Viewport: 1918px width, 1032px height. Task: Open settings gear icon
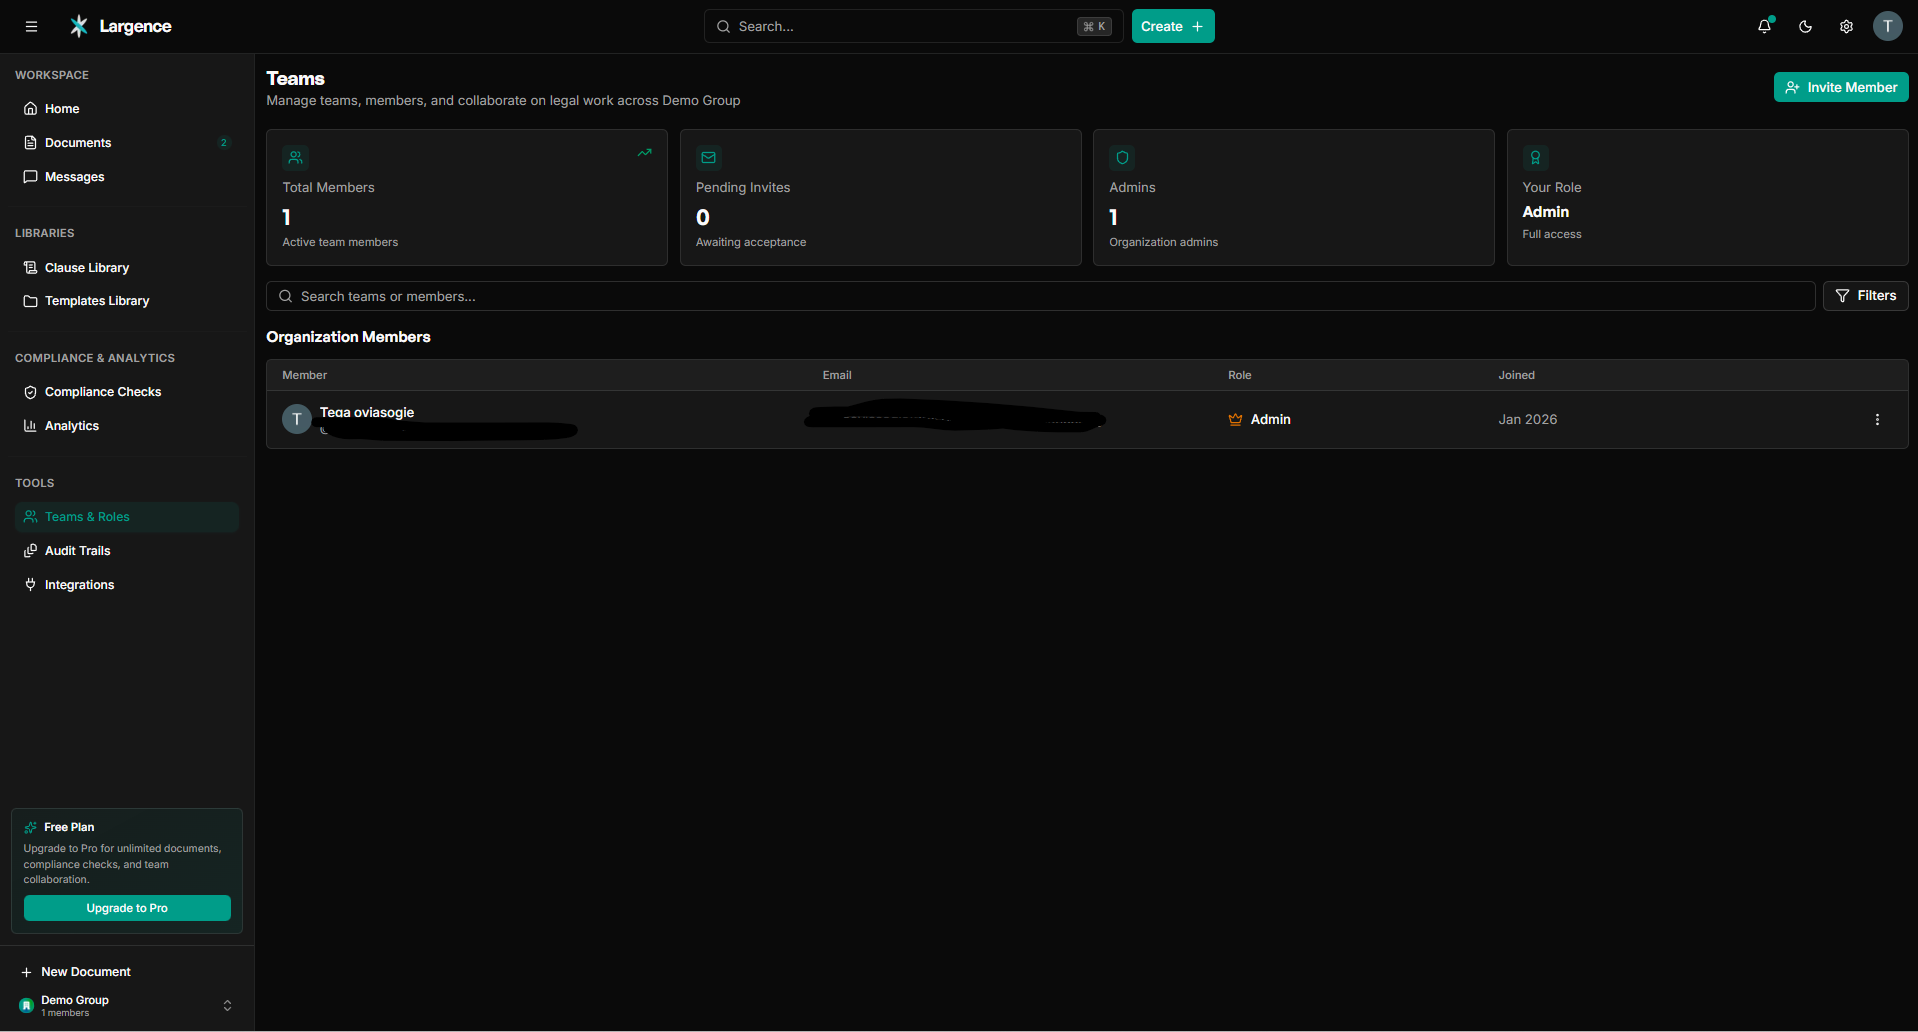[x=1847, y=27]
